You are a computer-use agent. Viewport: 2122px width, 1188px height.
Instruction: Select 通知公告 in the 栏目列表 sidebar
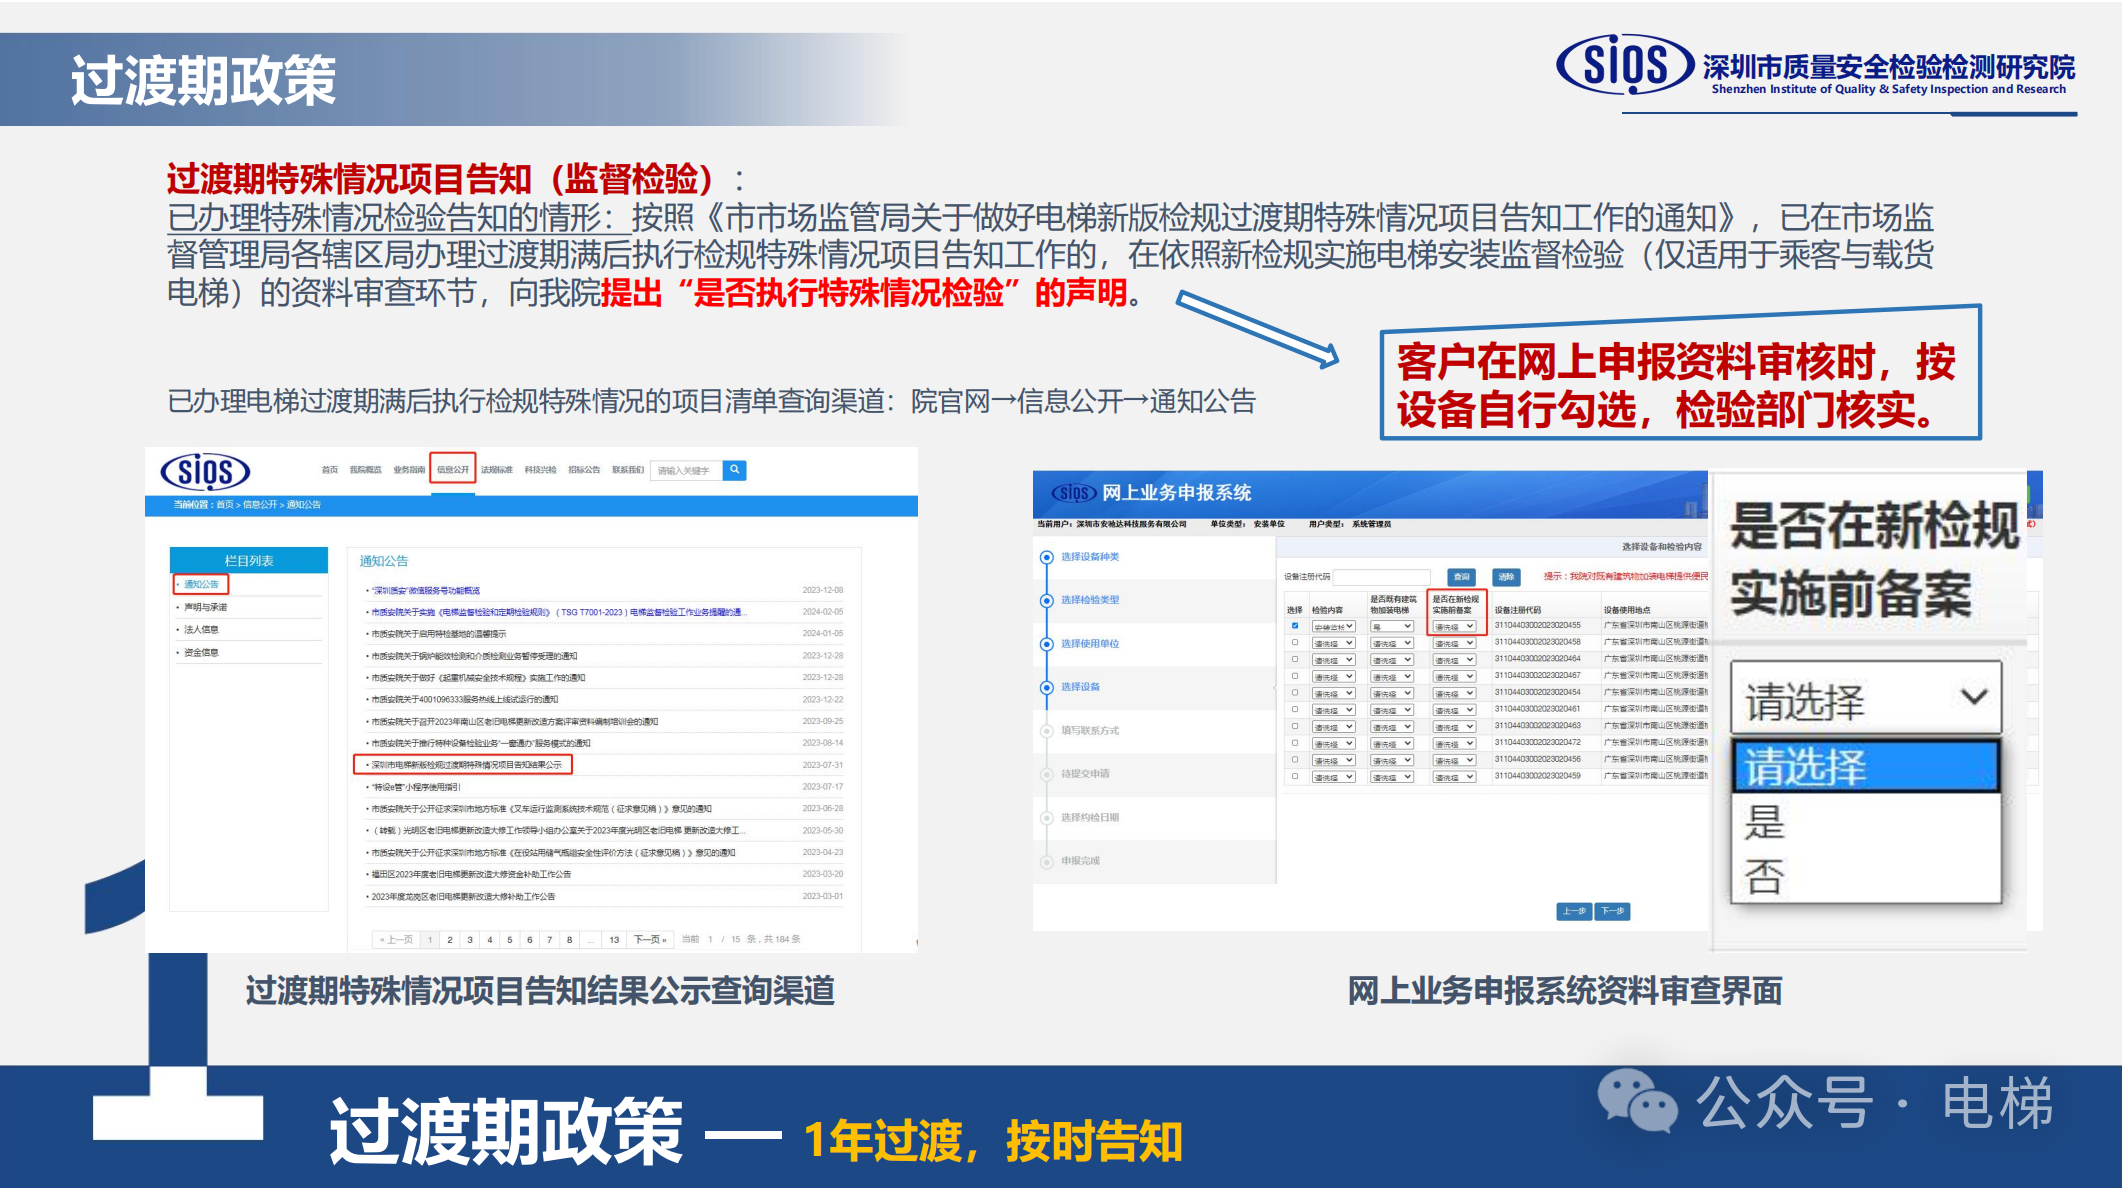201,584
